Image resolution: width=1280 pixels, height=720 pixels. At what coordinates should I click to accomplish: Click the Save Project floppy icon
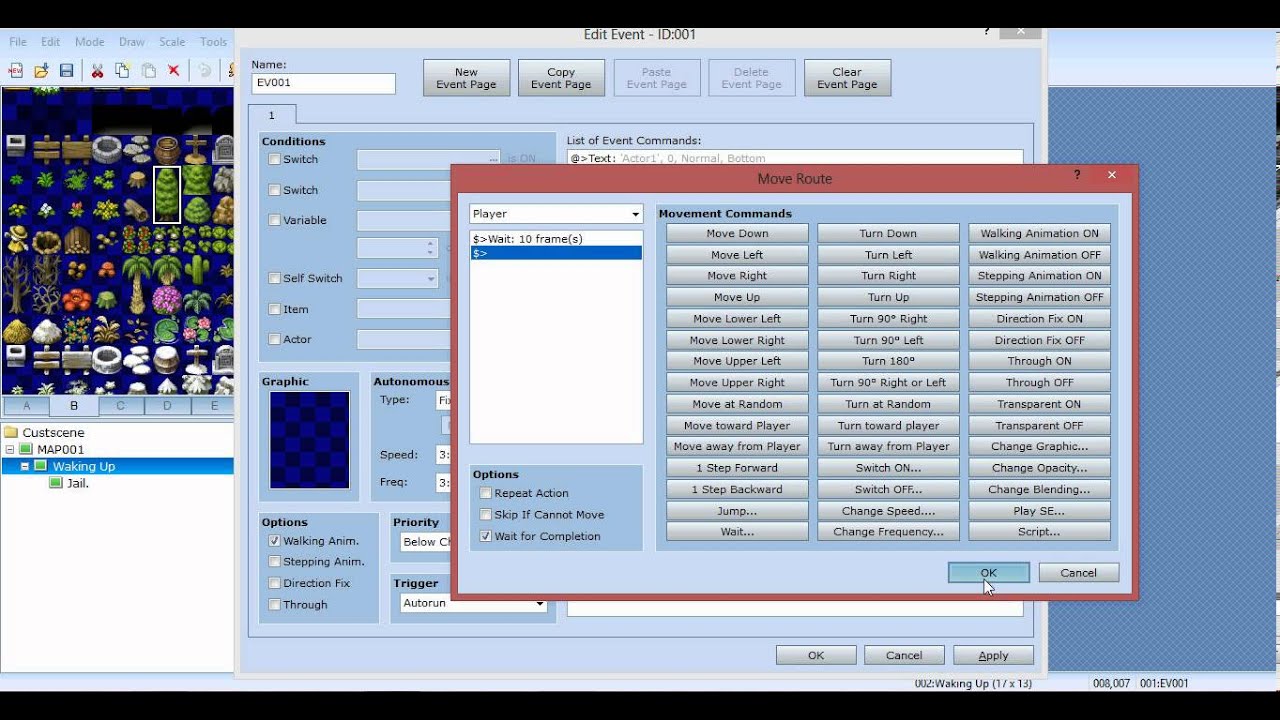pyautogui.click(x=66, y=71)
